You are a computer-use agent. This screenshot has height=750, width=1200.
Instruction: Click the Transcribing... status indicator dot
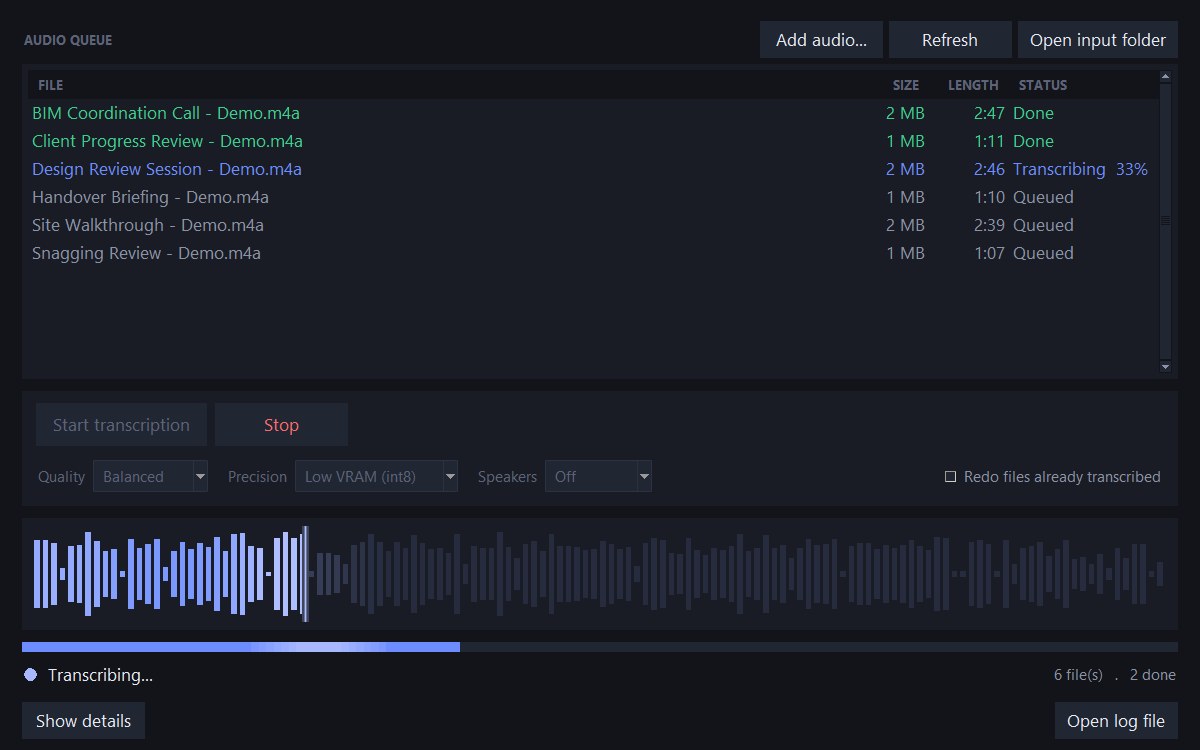click(30, 675)
